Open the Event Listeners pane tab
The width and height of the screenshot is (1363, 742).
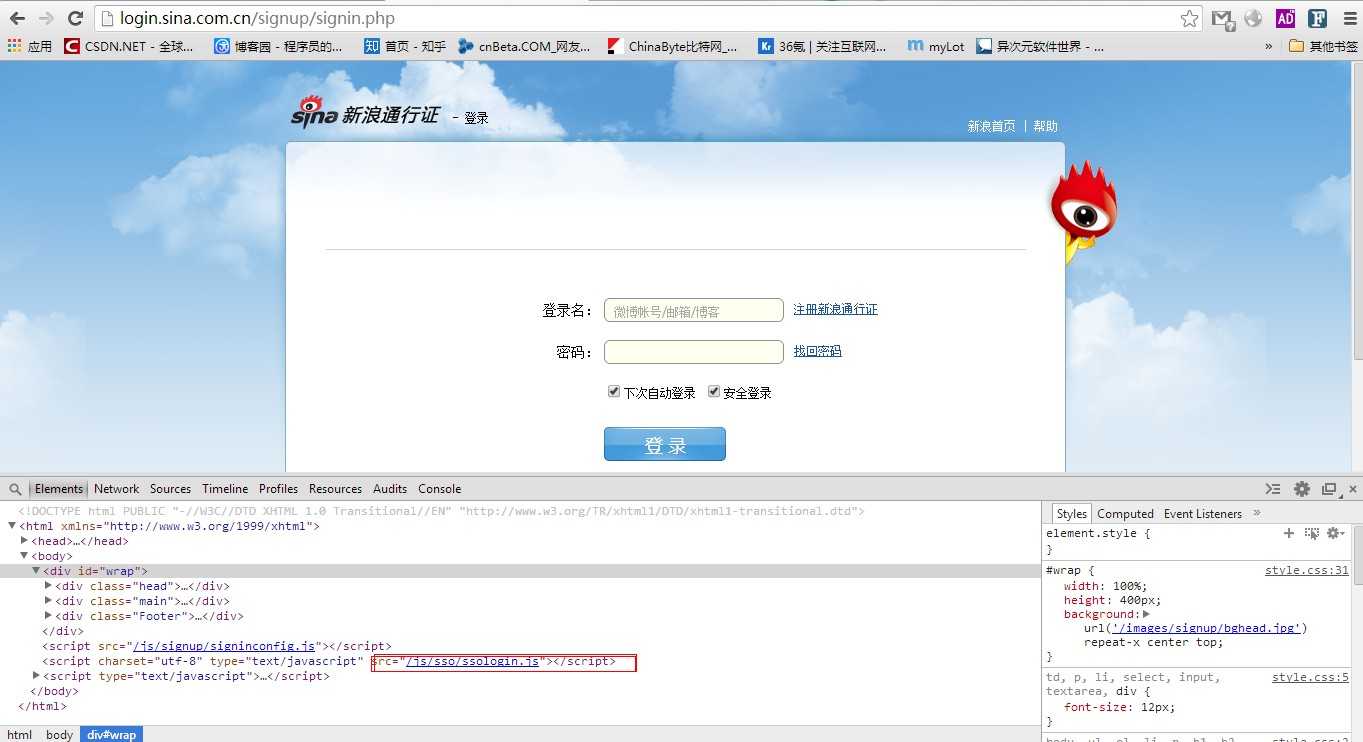[1203, 513]
